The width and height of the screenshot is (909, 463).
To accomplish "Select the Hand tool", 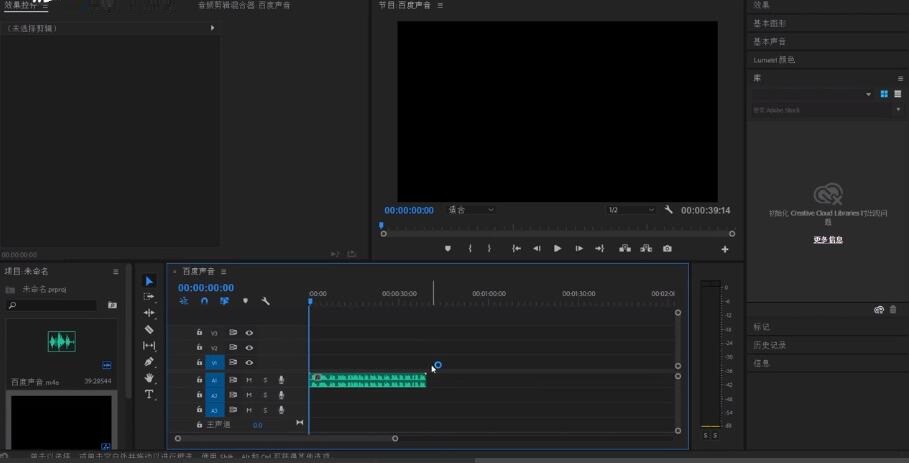I will [149, 378].
